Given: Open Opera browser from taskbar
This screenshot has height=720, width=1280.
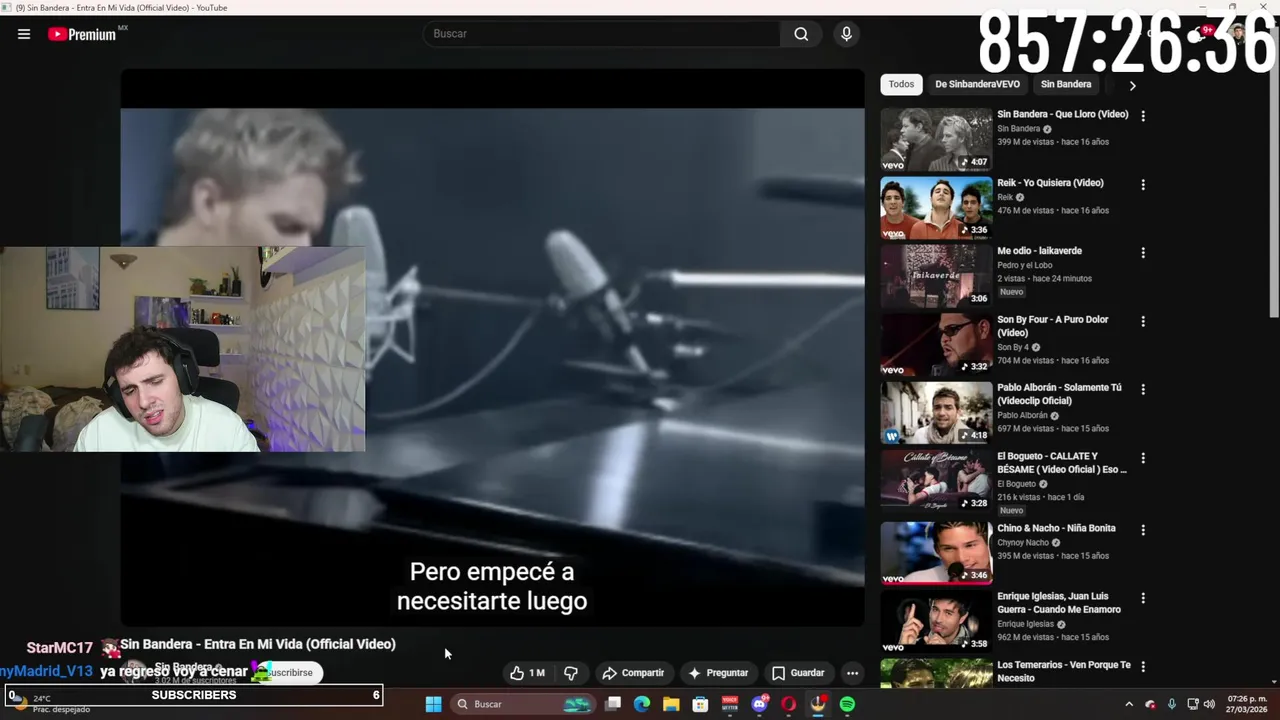Looking at the screenshot, I should (x=789, y=704).
